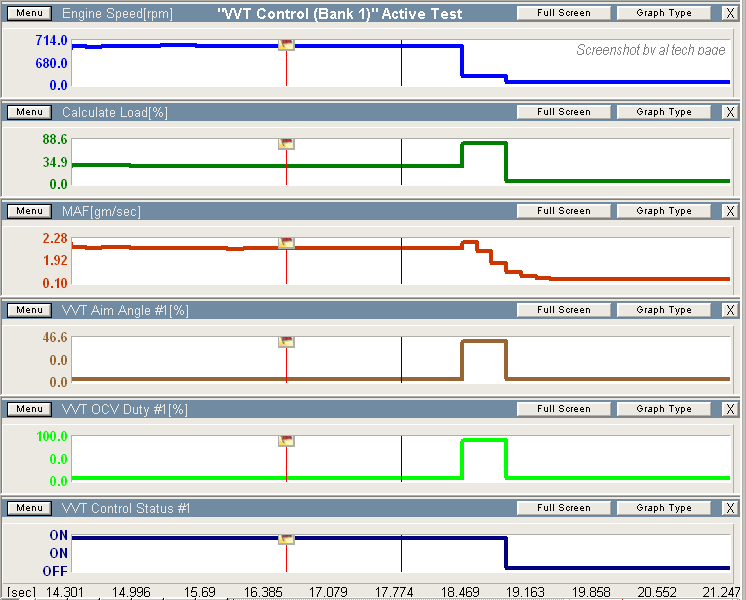Show MAF graph in Full Screen
746x600 pixels.
(564, 211)
